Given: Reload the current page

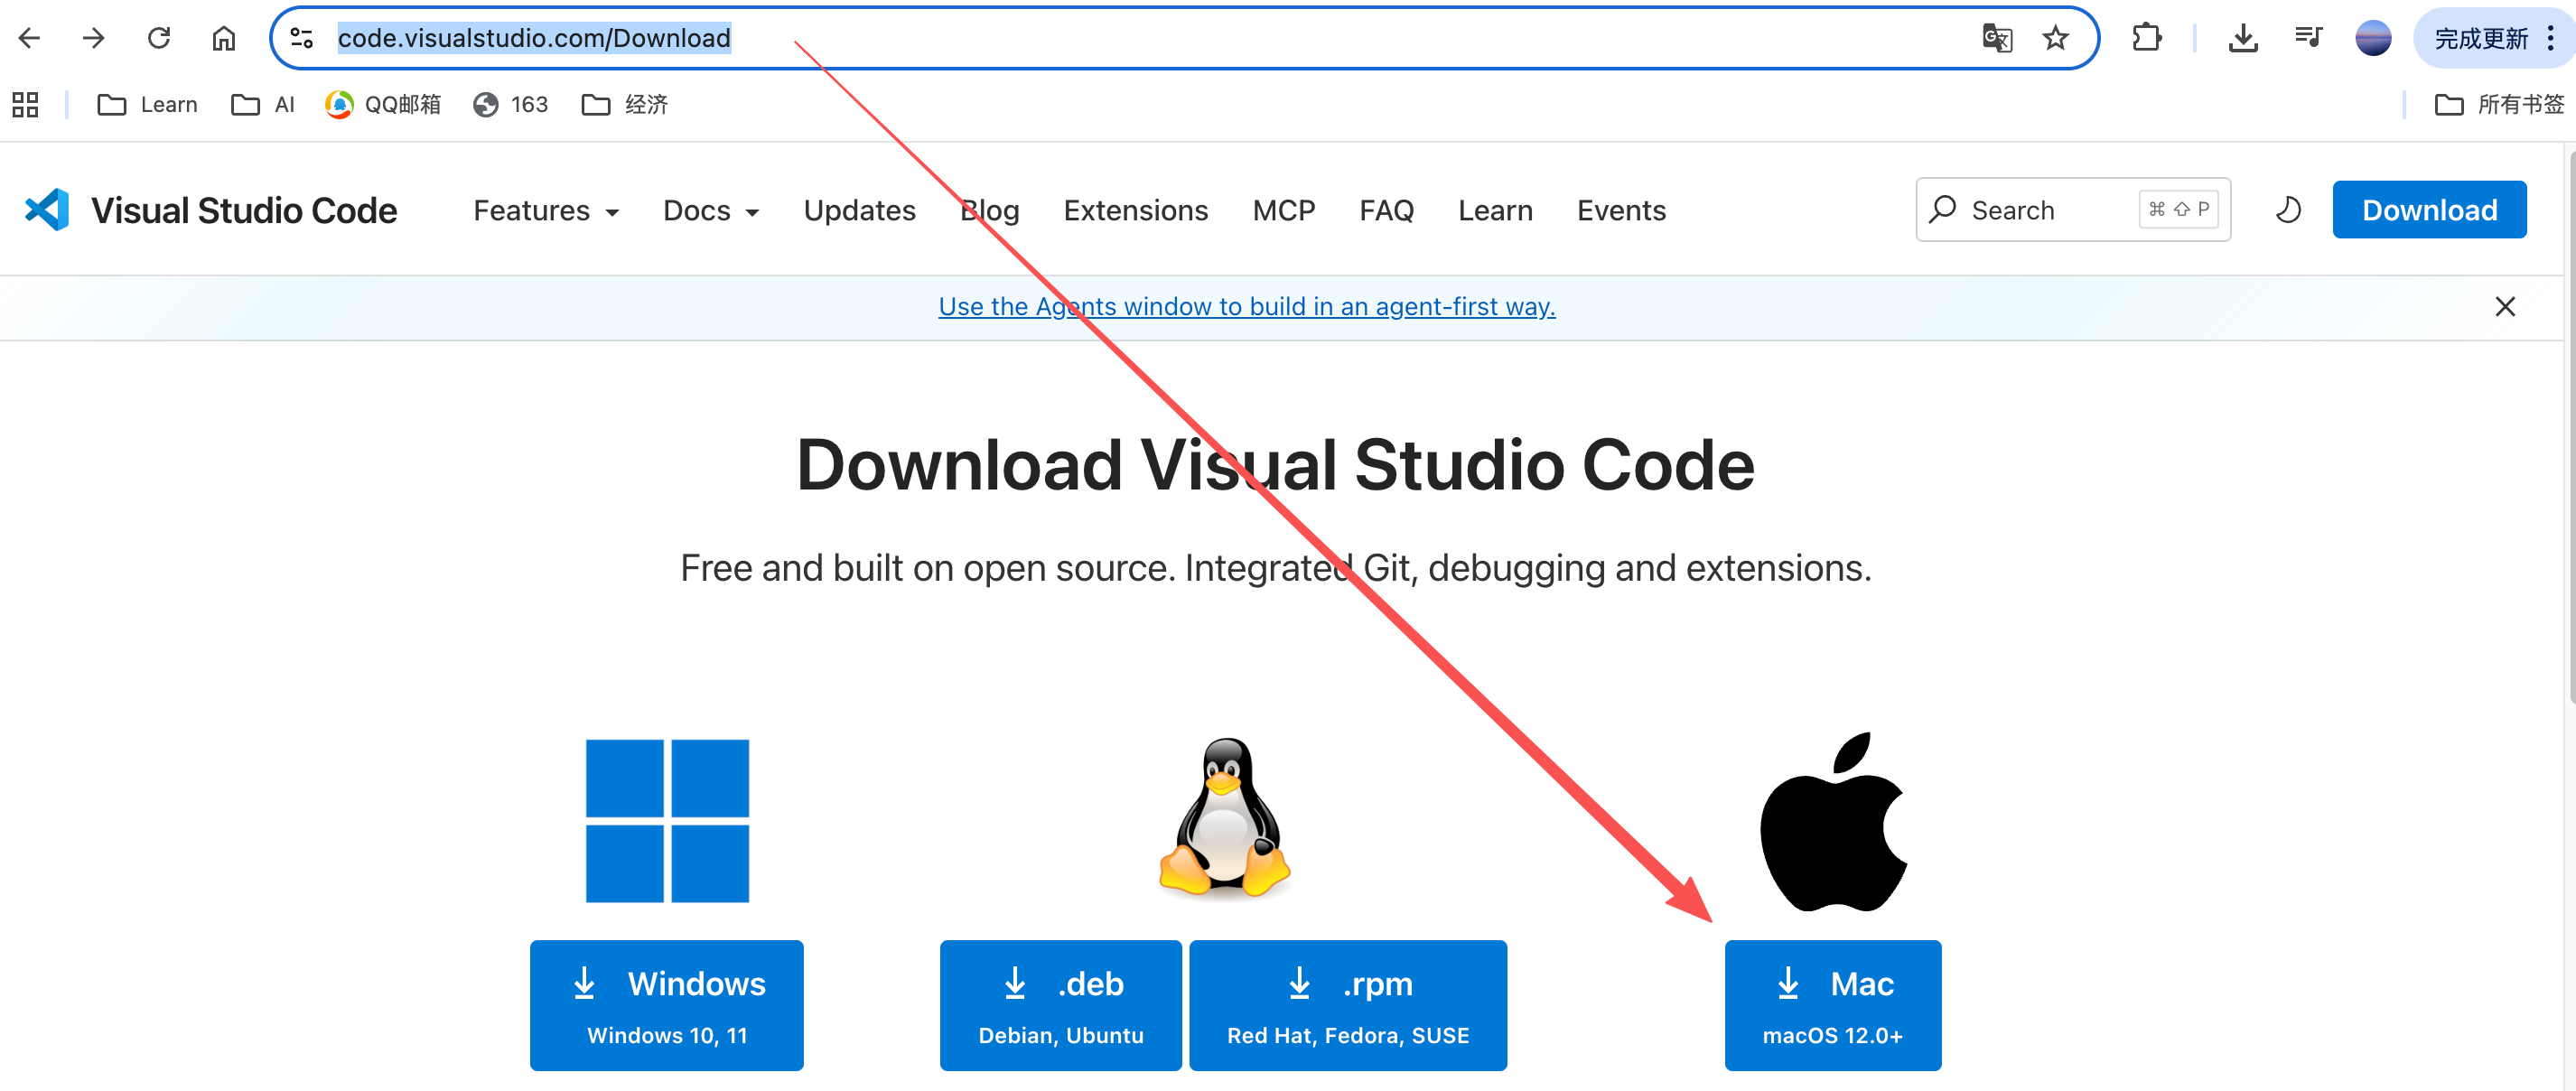Looking at the screenshot, I should (159, 38).
